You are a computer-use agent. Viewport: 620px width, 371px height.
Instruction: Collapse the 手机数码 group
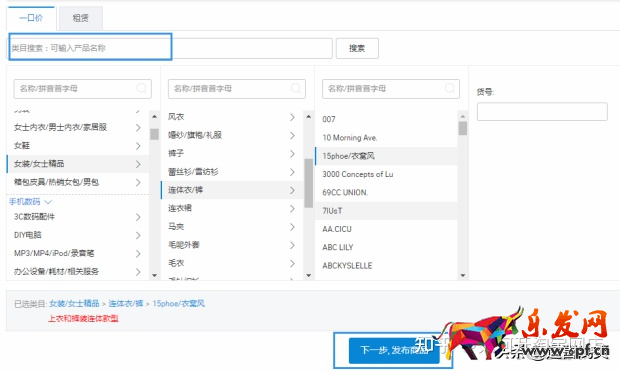point(30,202)
